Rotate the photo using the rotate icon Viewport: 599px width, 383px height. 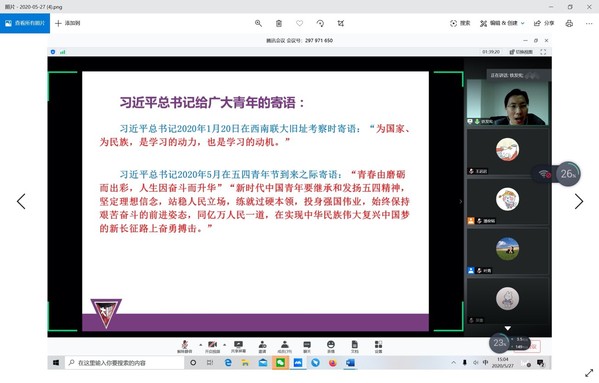tap(320, 23)
